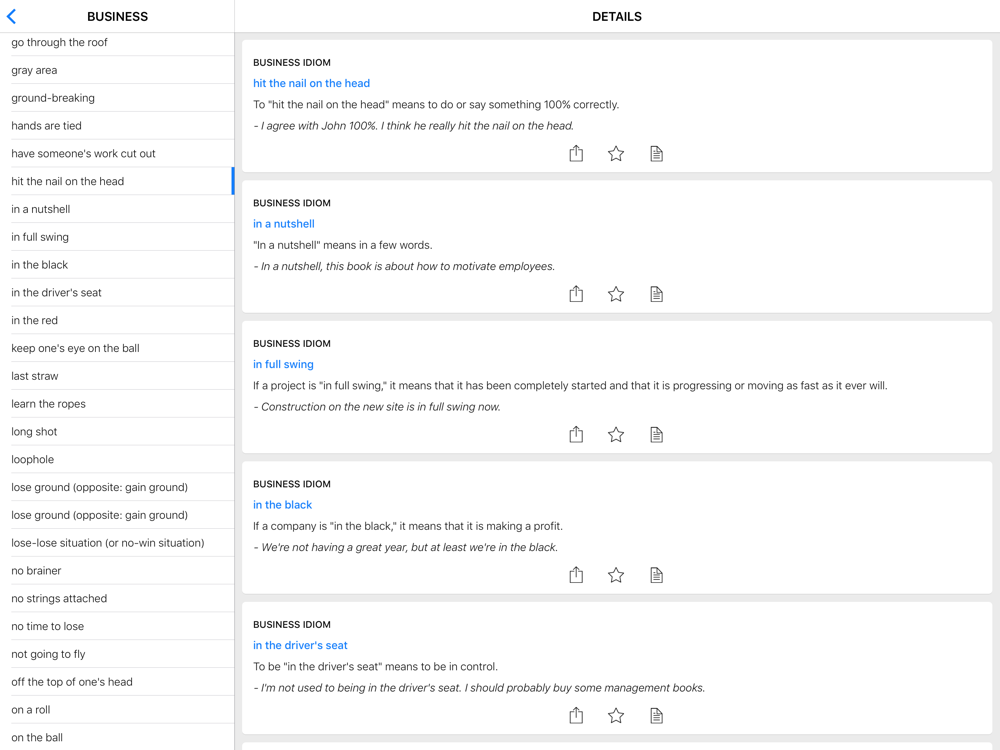The image size is (1000, 750).
Task: Share the "in full swing" idiom card
Action: point(576,434)
